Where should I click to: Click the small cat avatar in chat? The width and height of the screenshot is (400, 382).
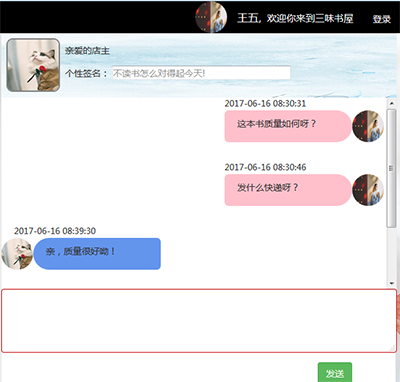pos(17,254)
